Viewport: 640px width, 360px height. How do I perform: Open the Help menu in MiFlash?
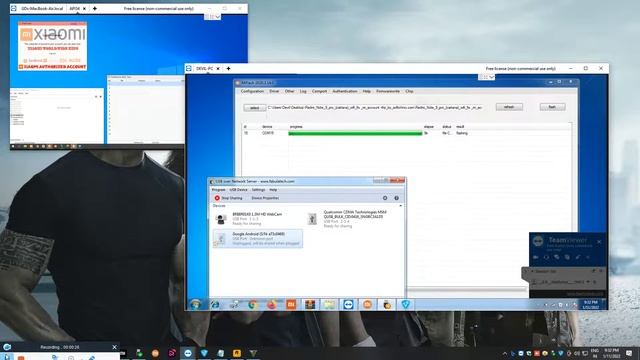367,91
